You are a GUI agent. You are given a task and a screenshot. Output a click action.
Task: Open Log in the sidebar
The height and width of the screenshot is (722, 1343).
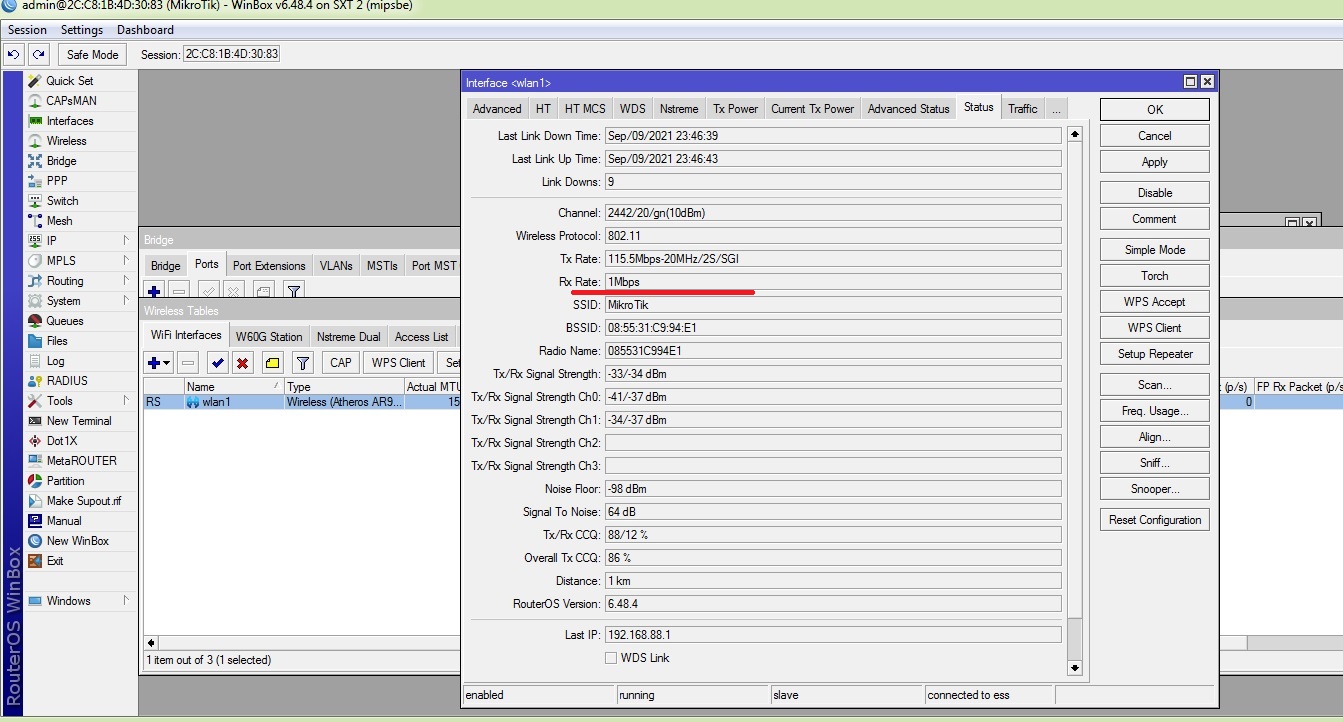pyautogui.click(x=55, y=361)
